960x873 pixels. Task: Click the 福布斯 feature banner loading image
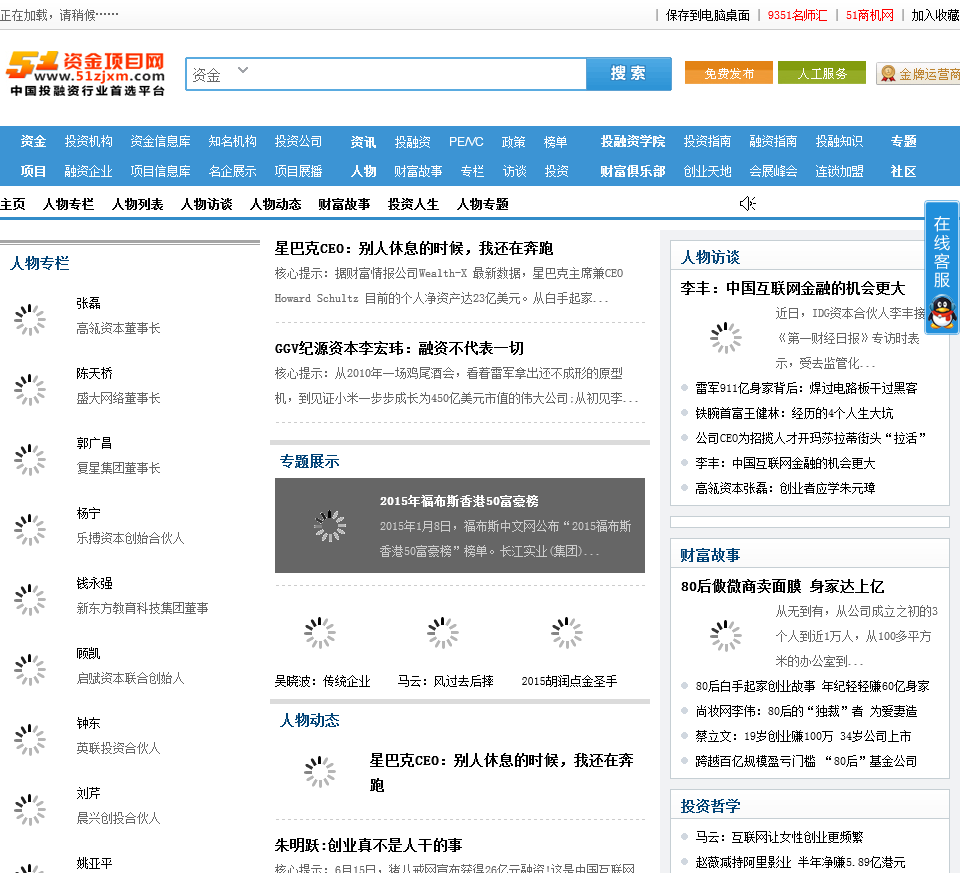click(330, 525)
